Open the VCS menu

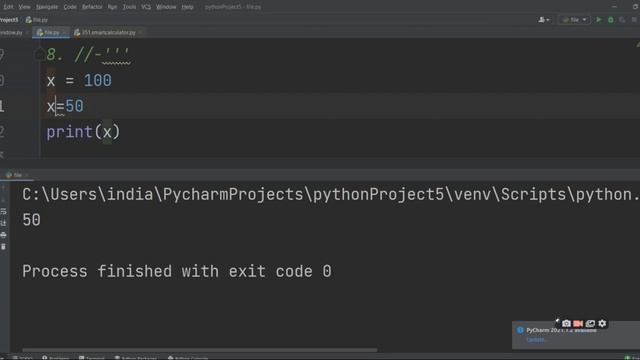[146, 7]
